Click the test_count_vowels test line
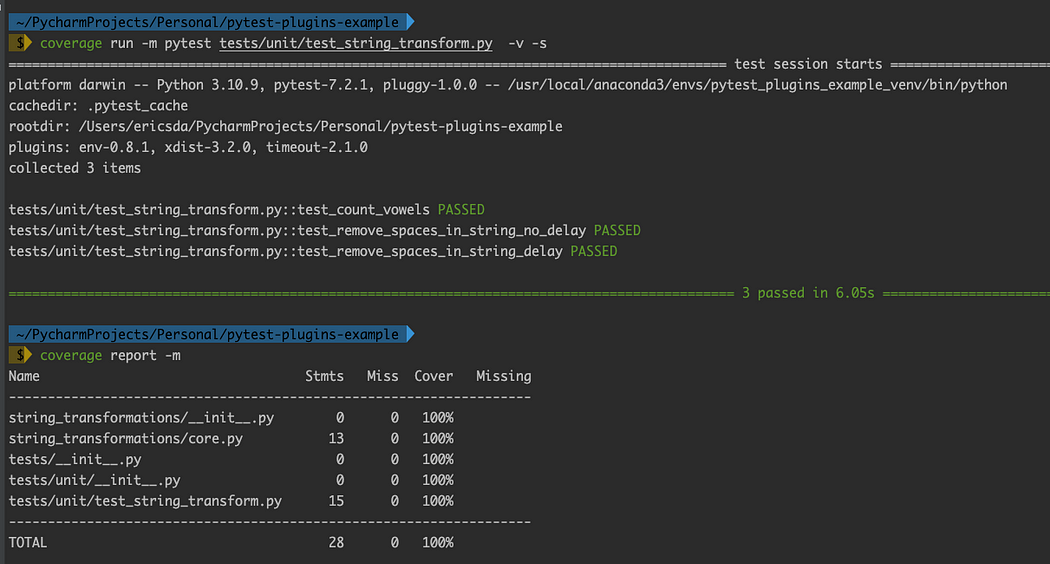 [219, 210]
